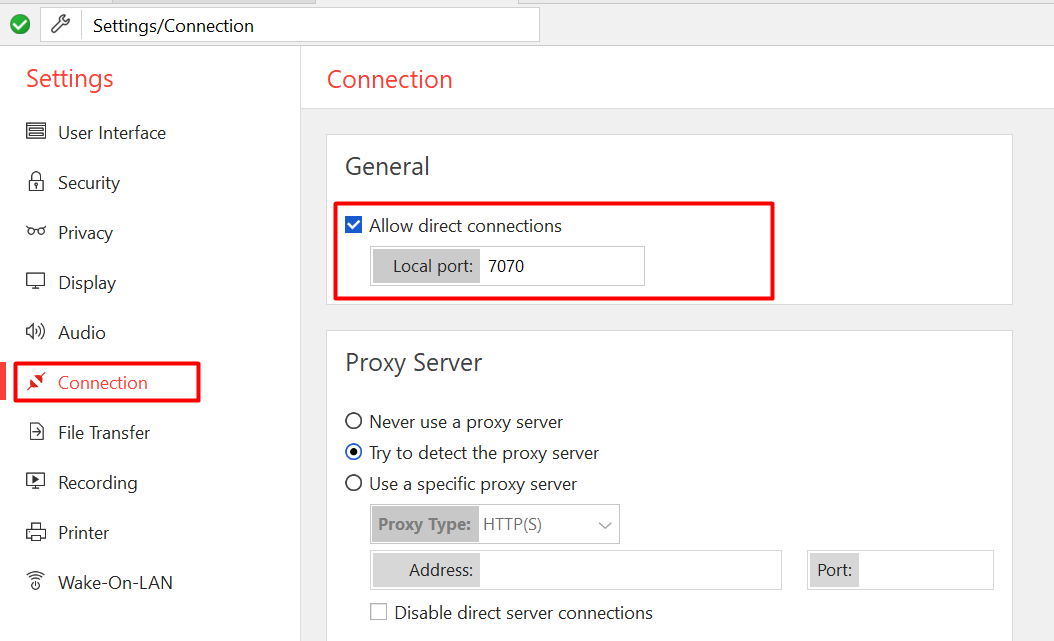Open User Interface settings
The height and width of the screenshot is (641, 1054).
click(112, 133)
